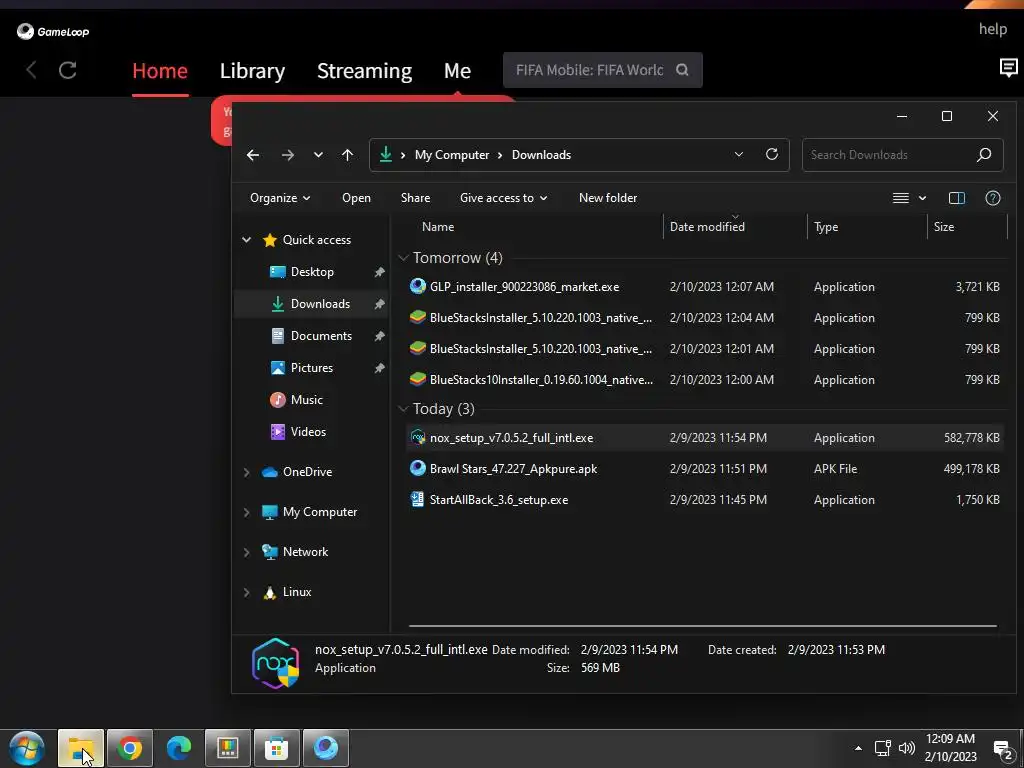Image resolution: width=1024 pixels, height=768 pixels.
Task: Open Music in Quick access
Action: 306,400
